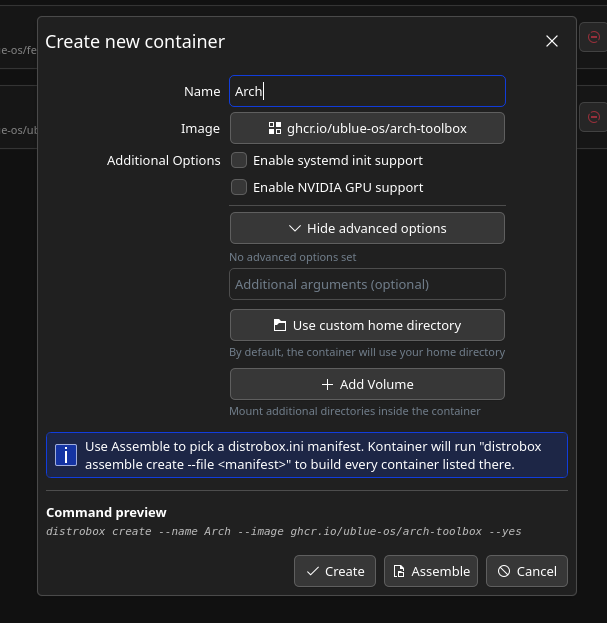
Task: Collapse the Hide advanced options section
Action: (x=367, y=228)
